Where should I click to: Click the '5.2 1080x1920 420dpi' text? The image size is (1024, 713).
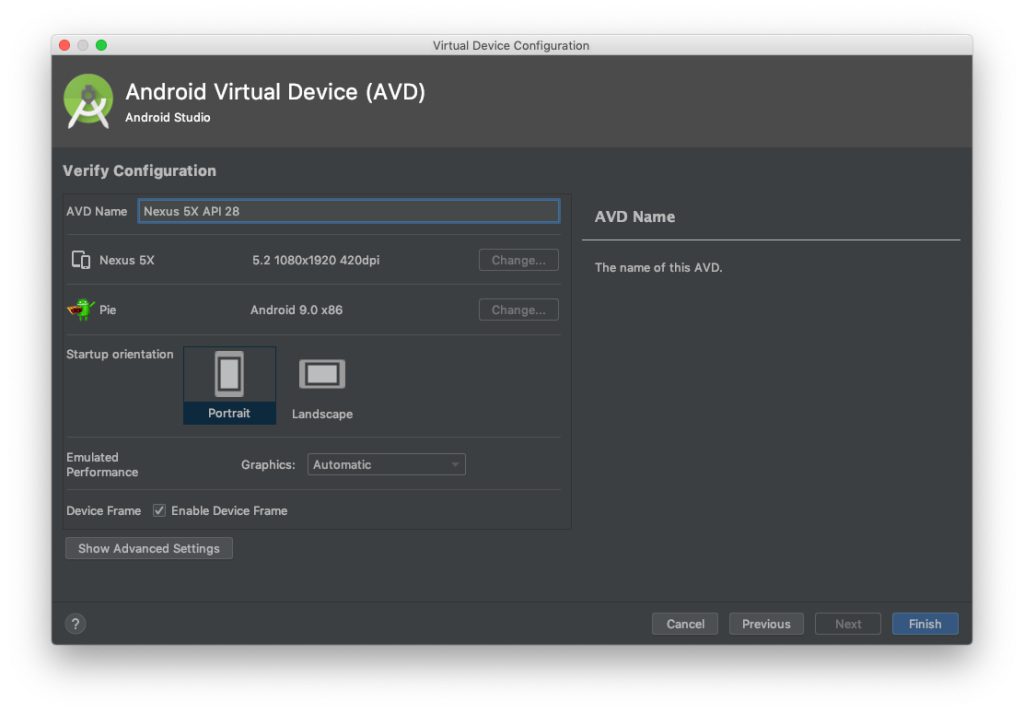(x=316, y=260)
